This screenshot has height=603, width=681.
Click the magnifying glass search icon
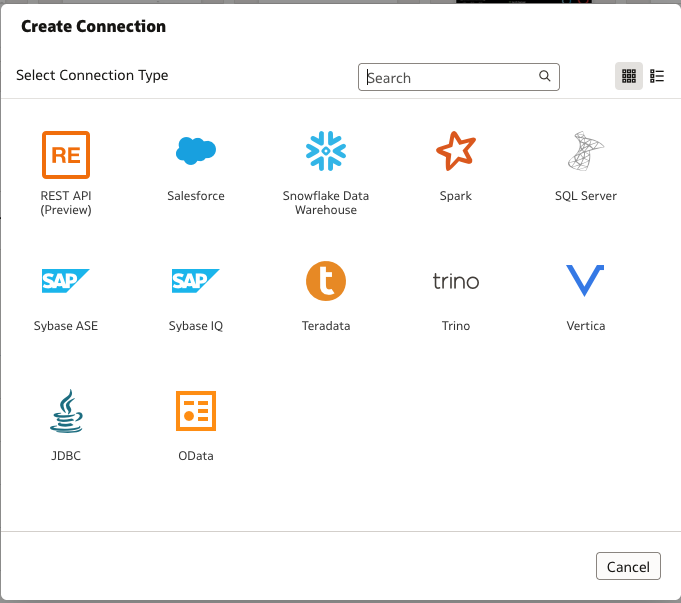(x=545, y=76)
